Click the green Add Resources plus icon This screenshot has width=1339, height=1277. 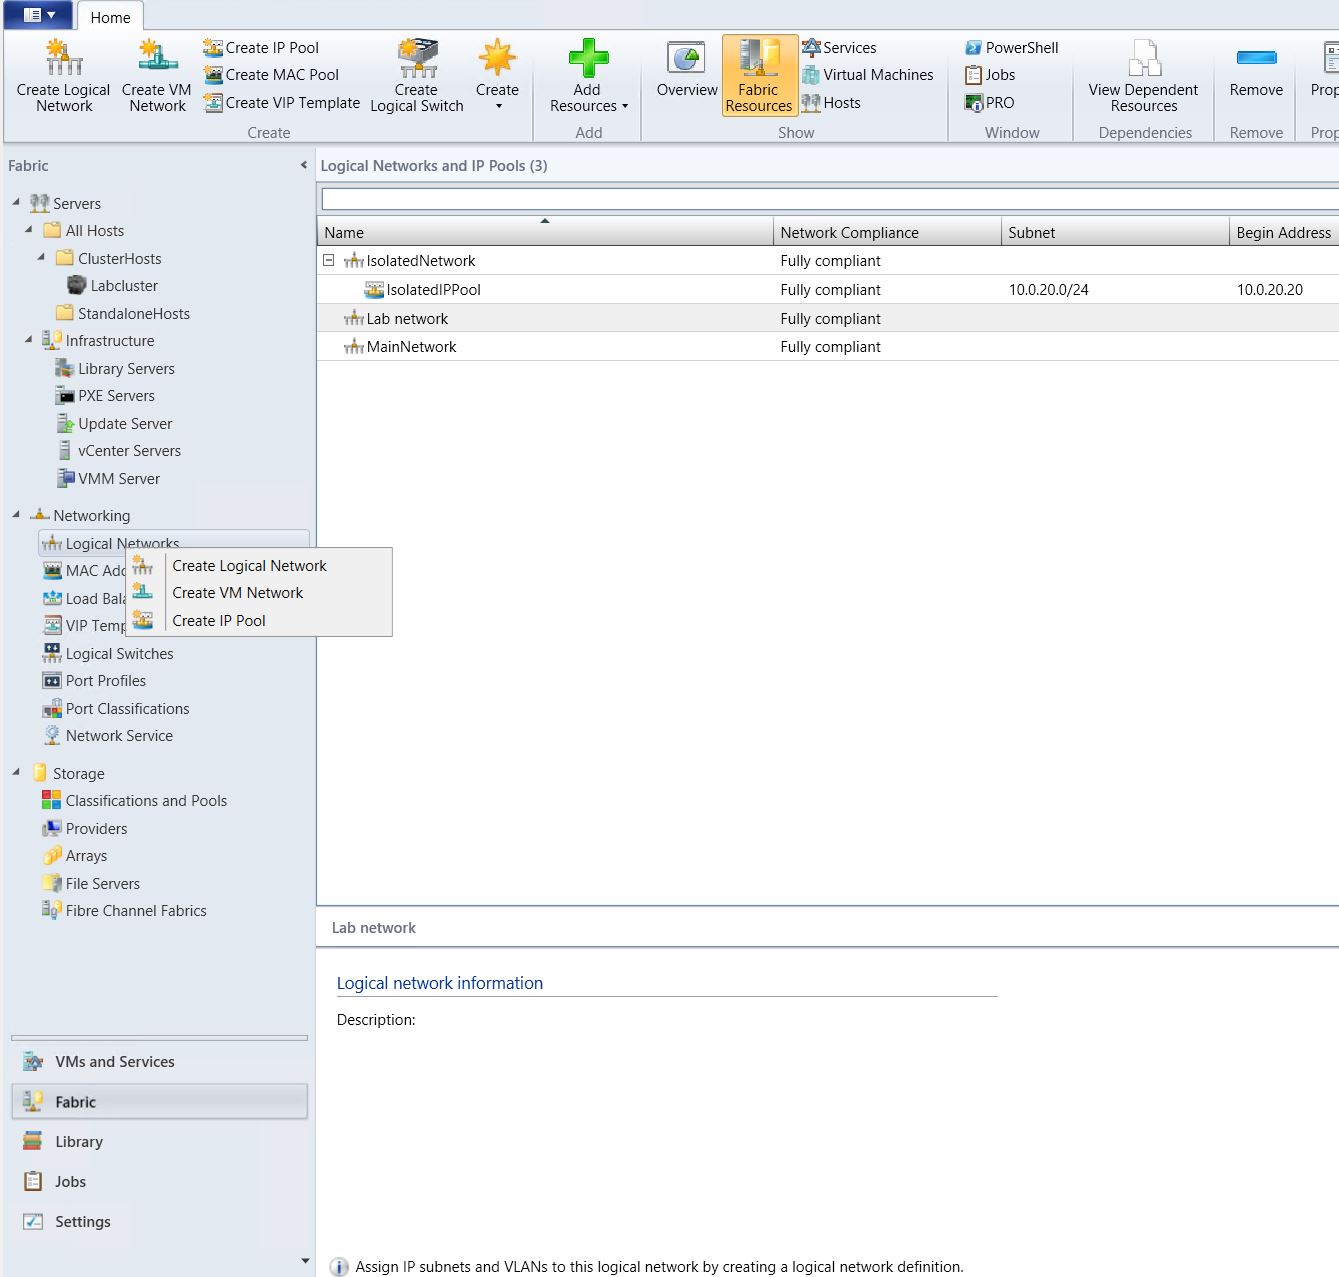588,58
